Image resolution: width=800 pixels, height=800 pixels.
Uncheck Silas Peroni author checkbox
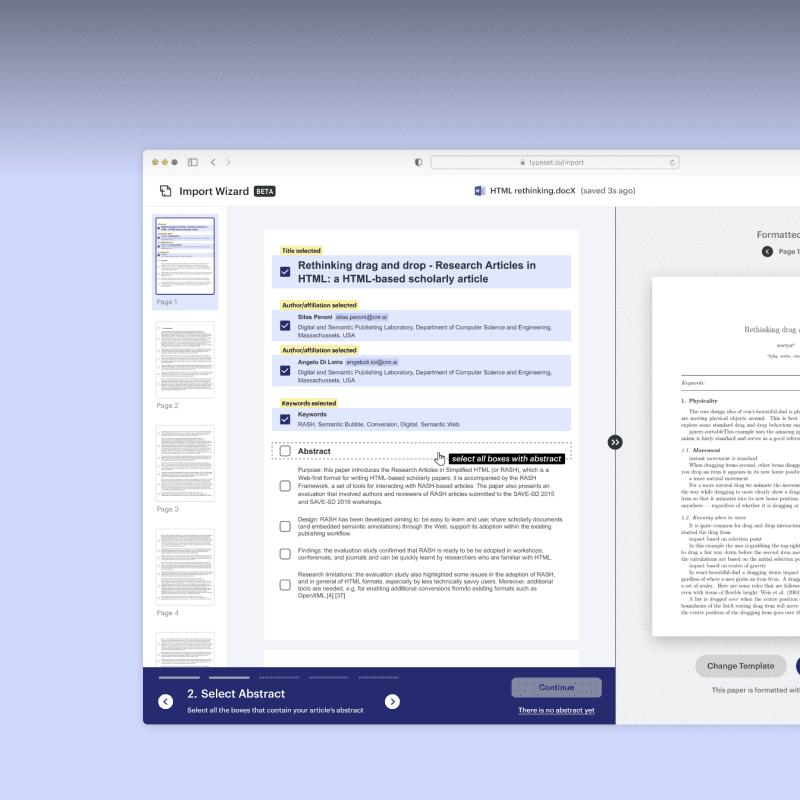point(285,326)
